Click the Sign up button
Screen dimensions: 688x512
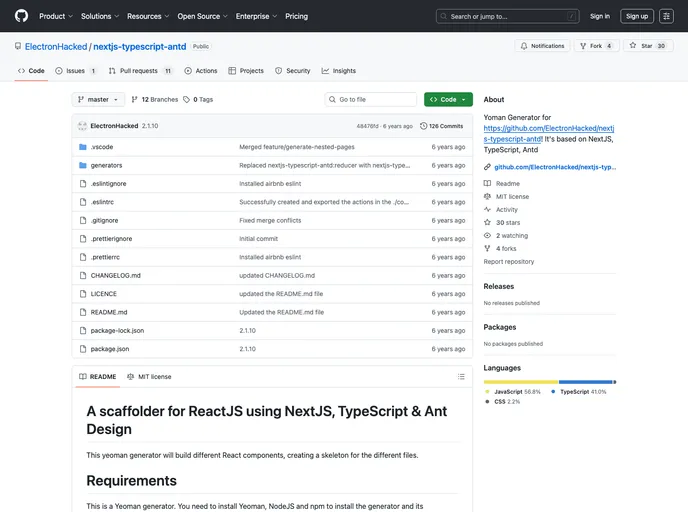click(637, 16)
